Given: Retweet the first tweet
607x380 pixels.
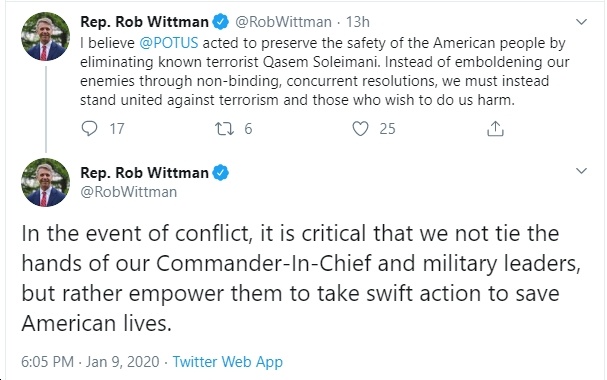Looking at the screenshot, I should 225,129.
